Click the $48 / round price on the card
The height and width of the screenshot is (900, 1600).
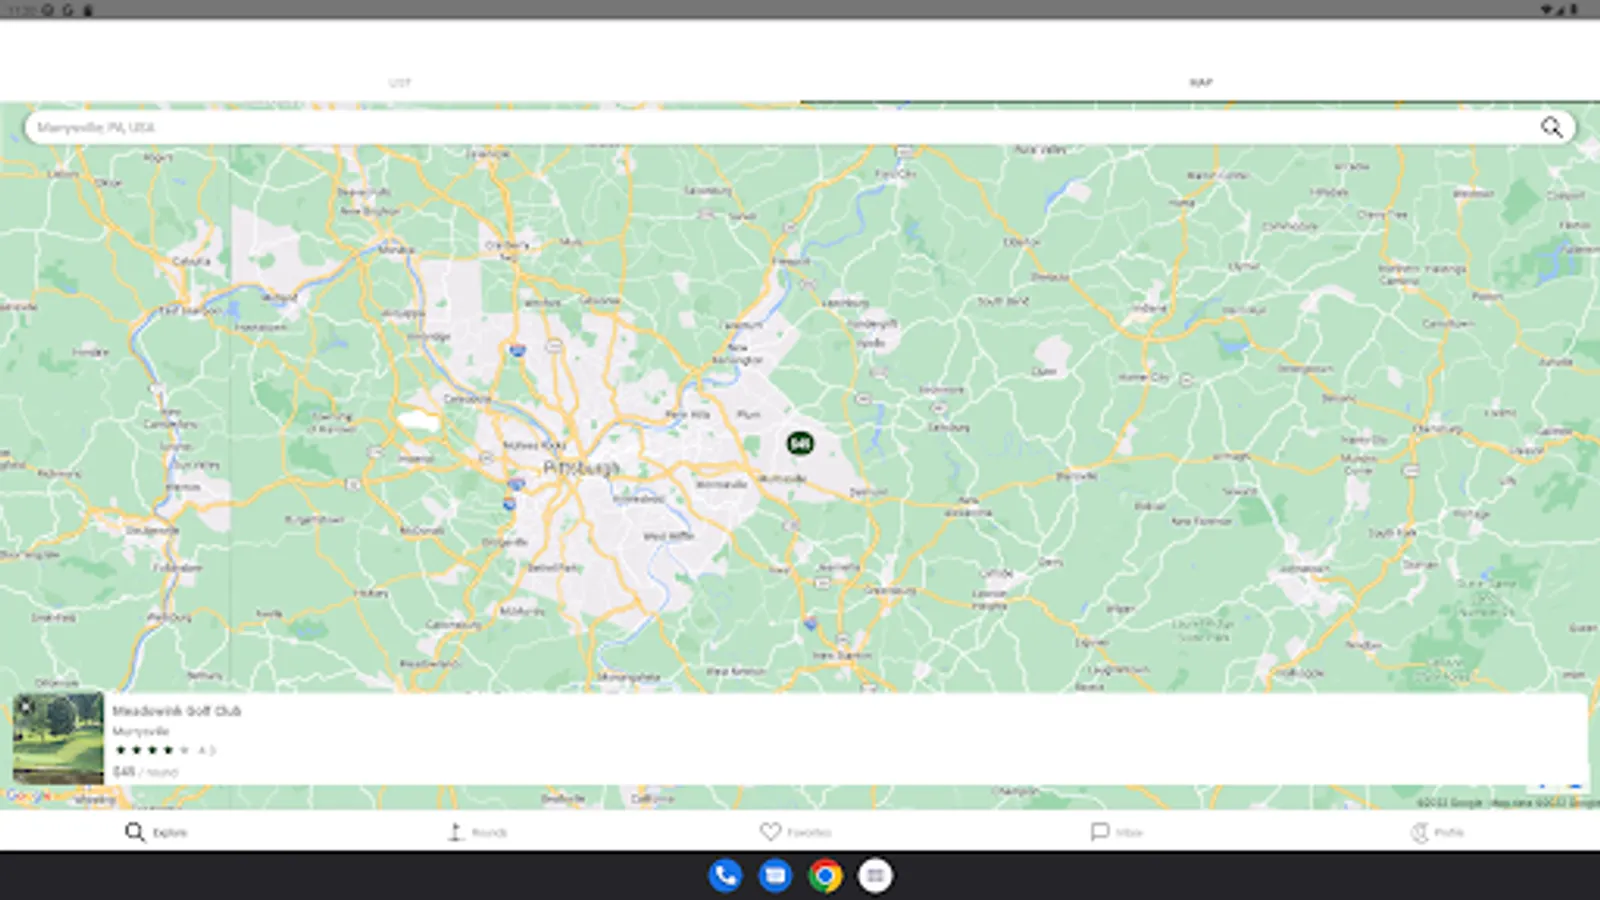coord(145,771)
